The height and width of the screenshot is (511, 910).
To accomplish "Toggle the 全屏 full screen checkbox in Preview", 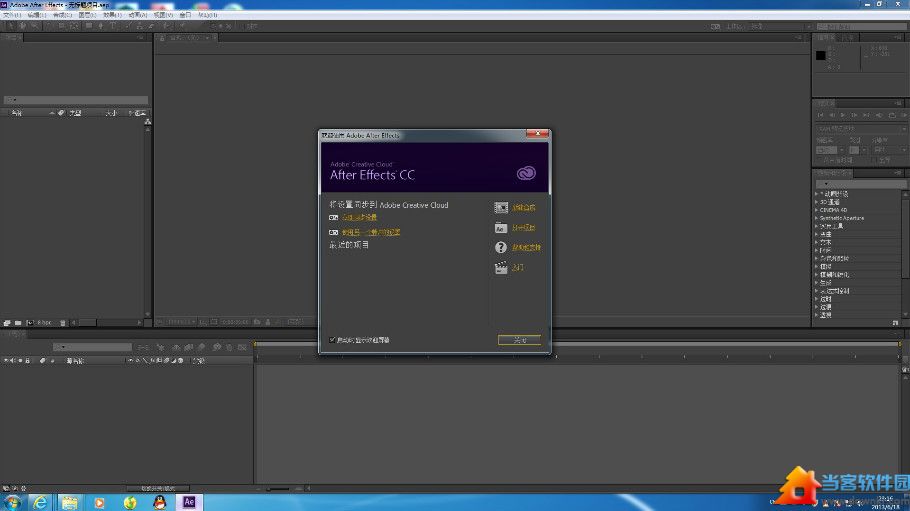I will [876, 160].
